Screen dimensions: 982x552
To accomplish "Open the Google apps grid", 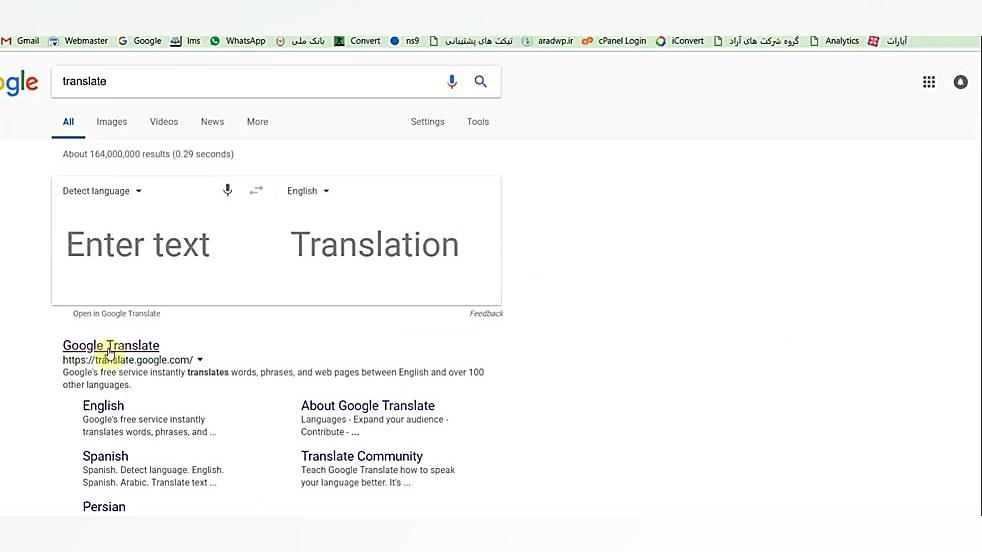I will click(x=929, y=82).
